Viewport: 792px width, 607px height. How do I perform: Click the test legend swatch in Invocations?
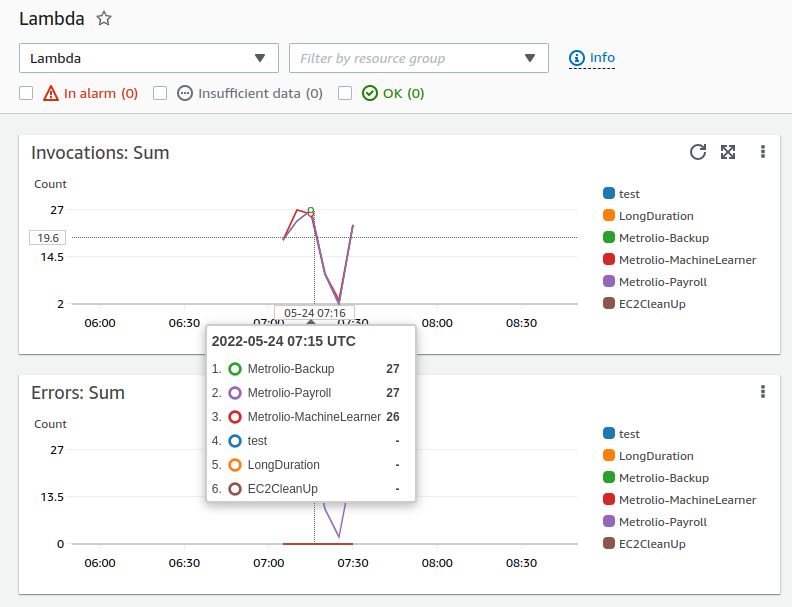tap(609, 194)
